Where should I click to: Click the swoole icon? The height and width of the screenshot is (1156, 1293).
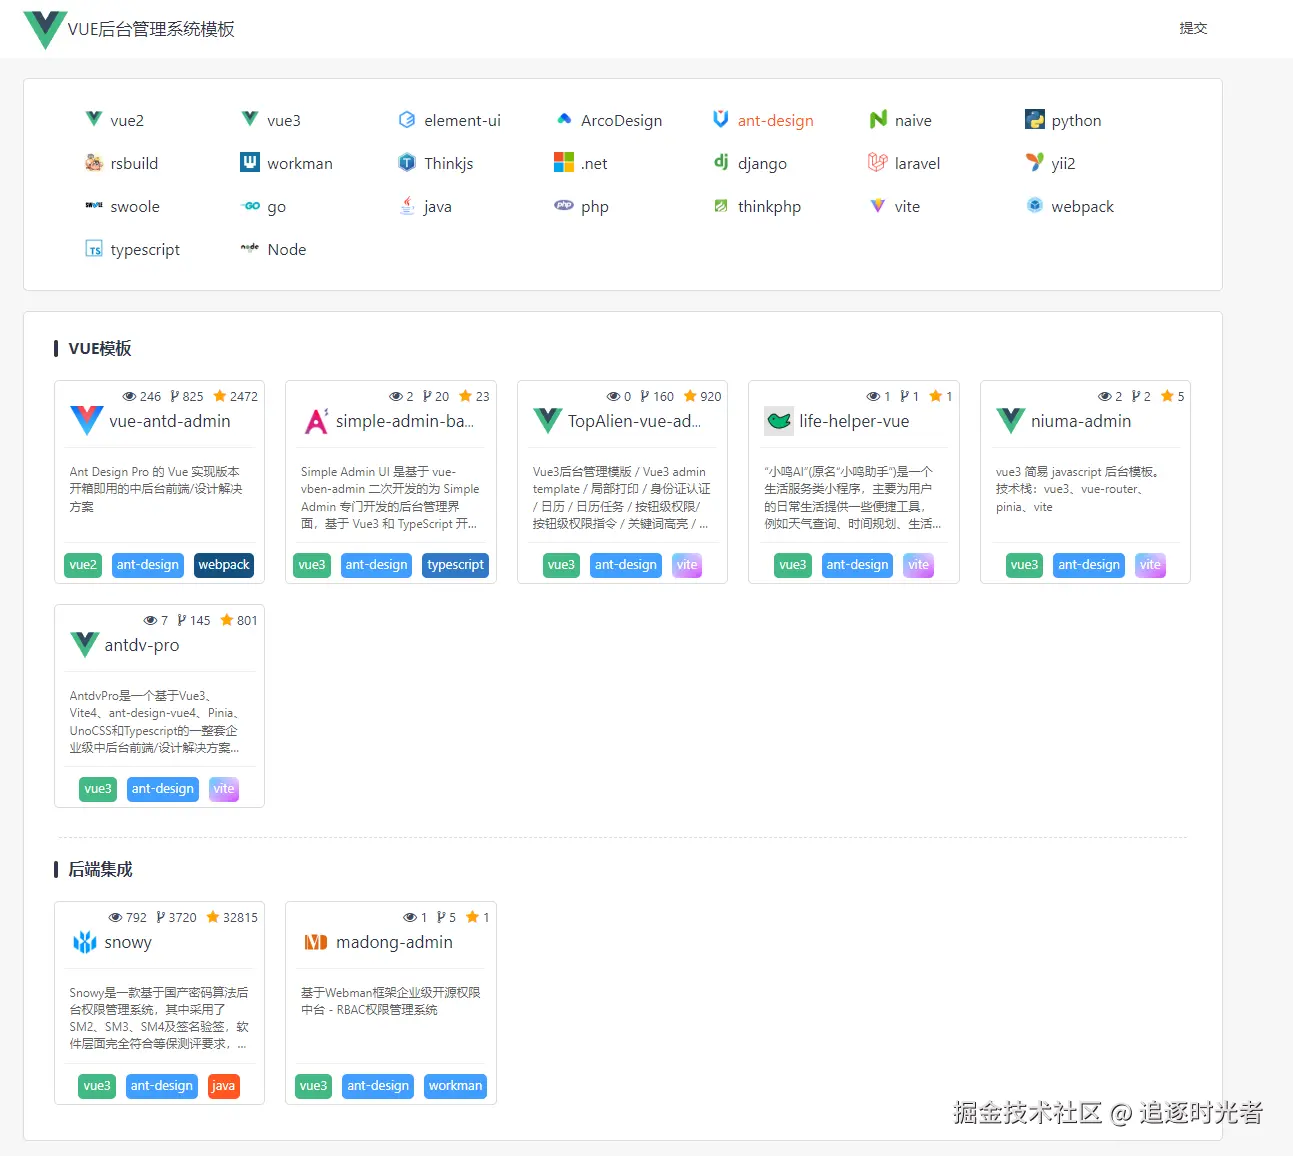[x=94, y=205]
